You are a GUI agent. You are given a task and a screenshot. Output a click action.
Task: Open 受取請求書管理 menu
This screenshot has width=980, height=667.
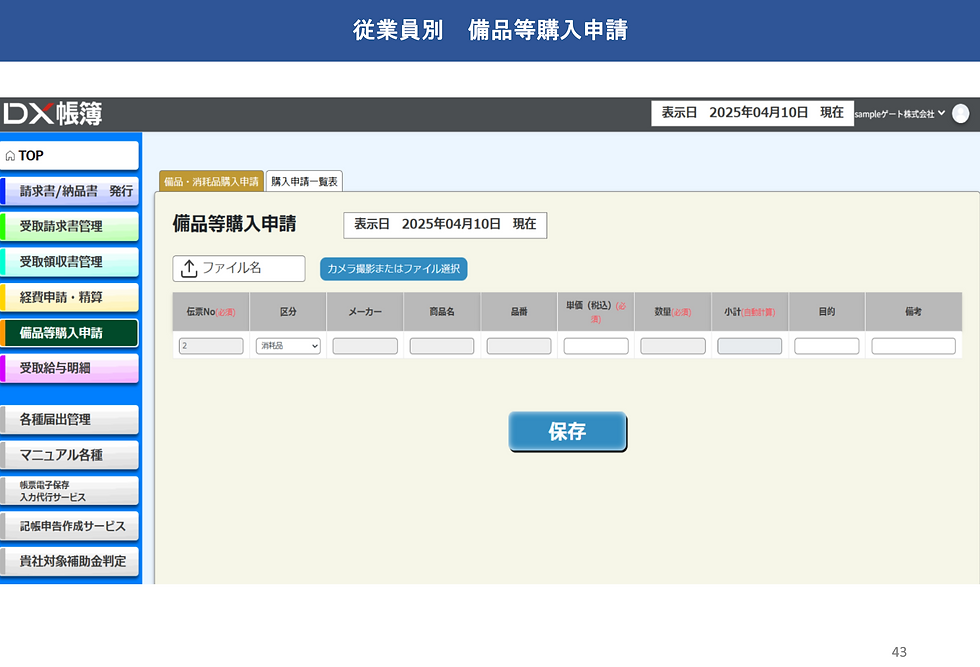69,226
